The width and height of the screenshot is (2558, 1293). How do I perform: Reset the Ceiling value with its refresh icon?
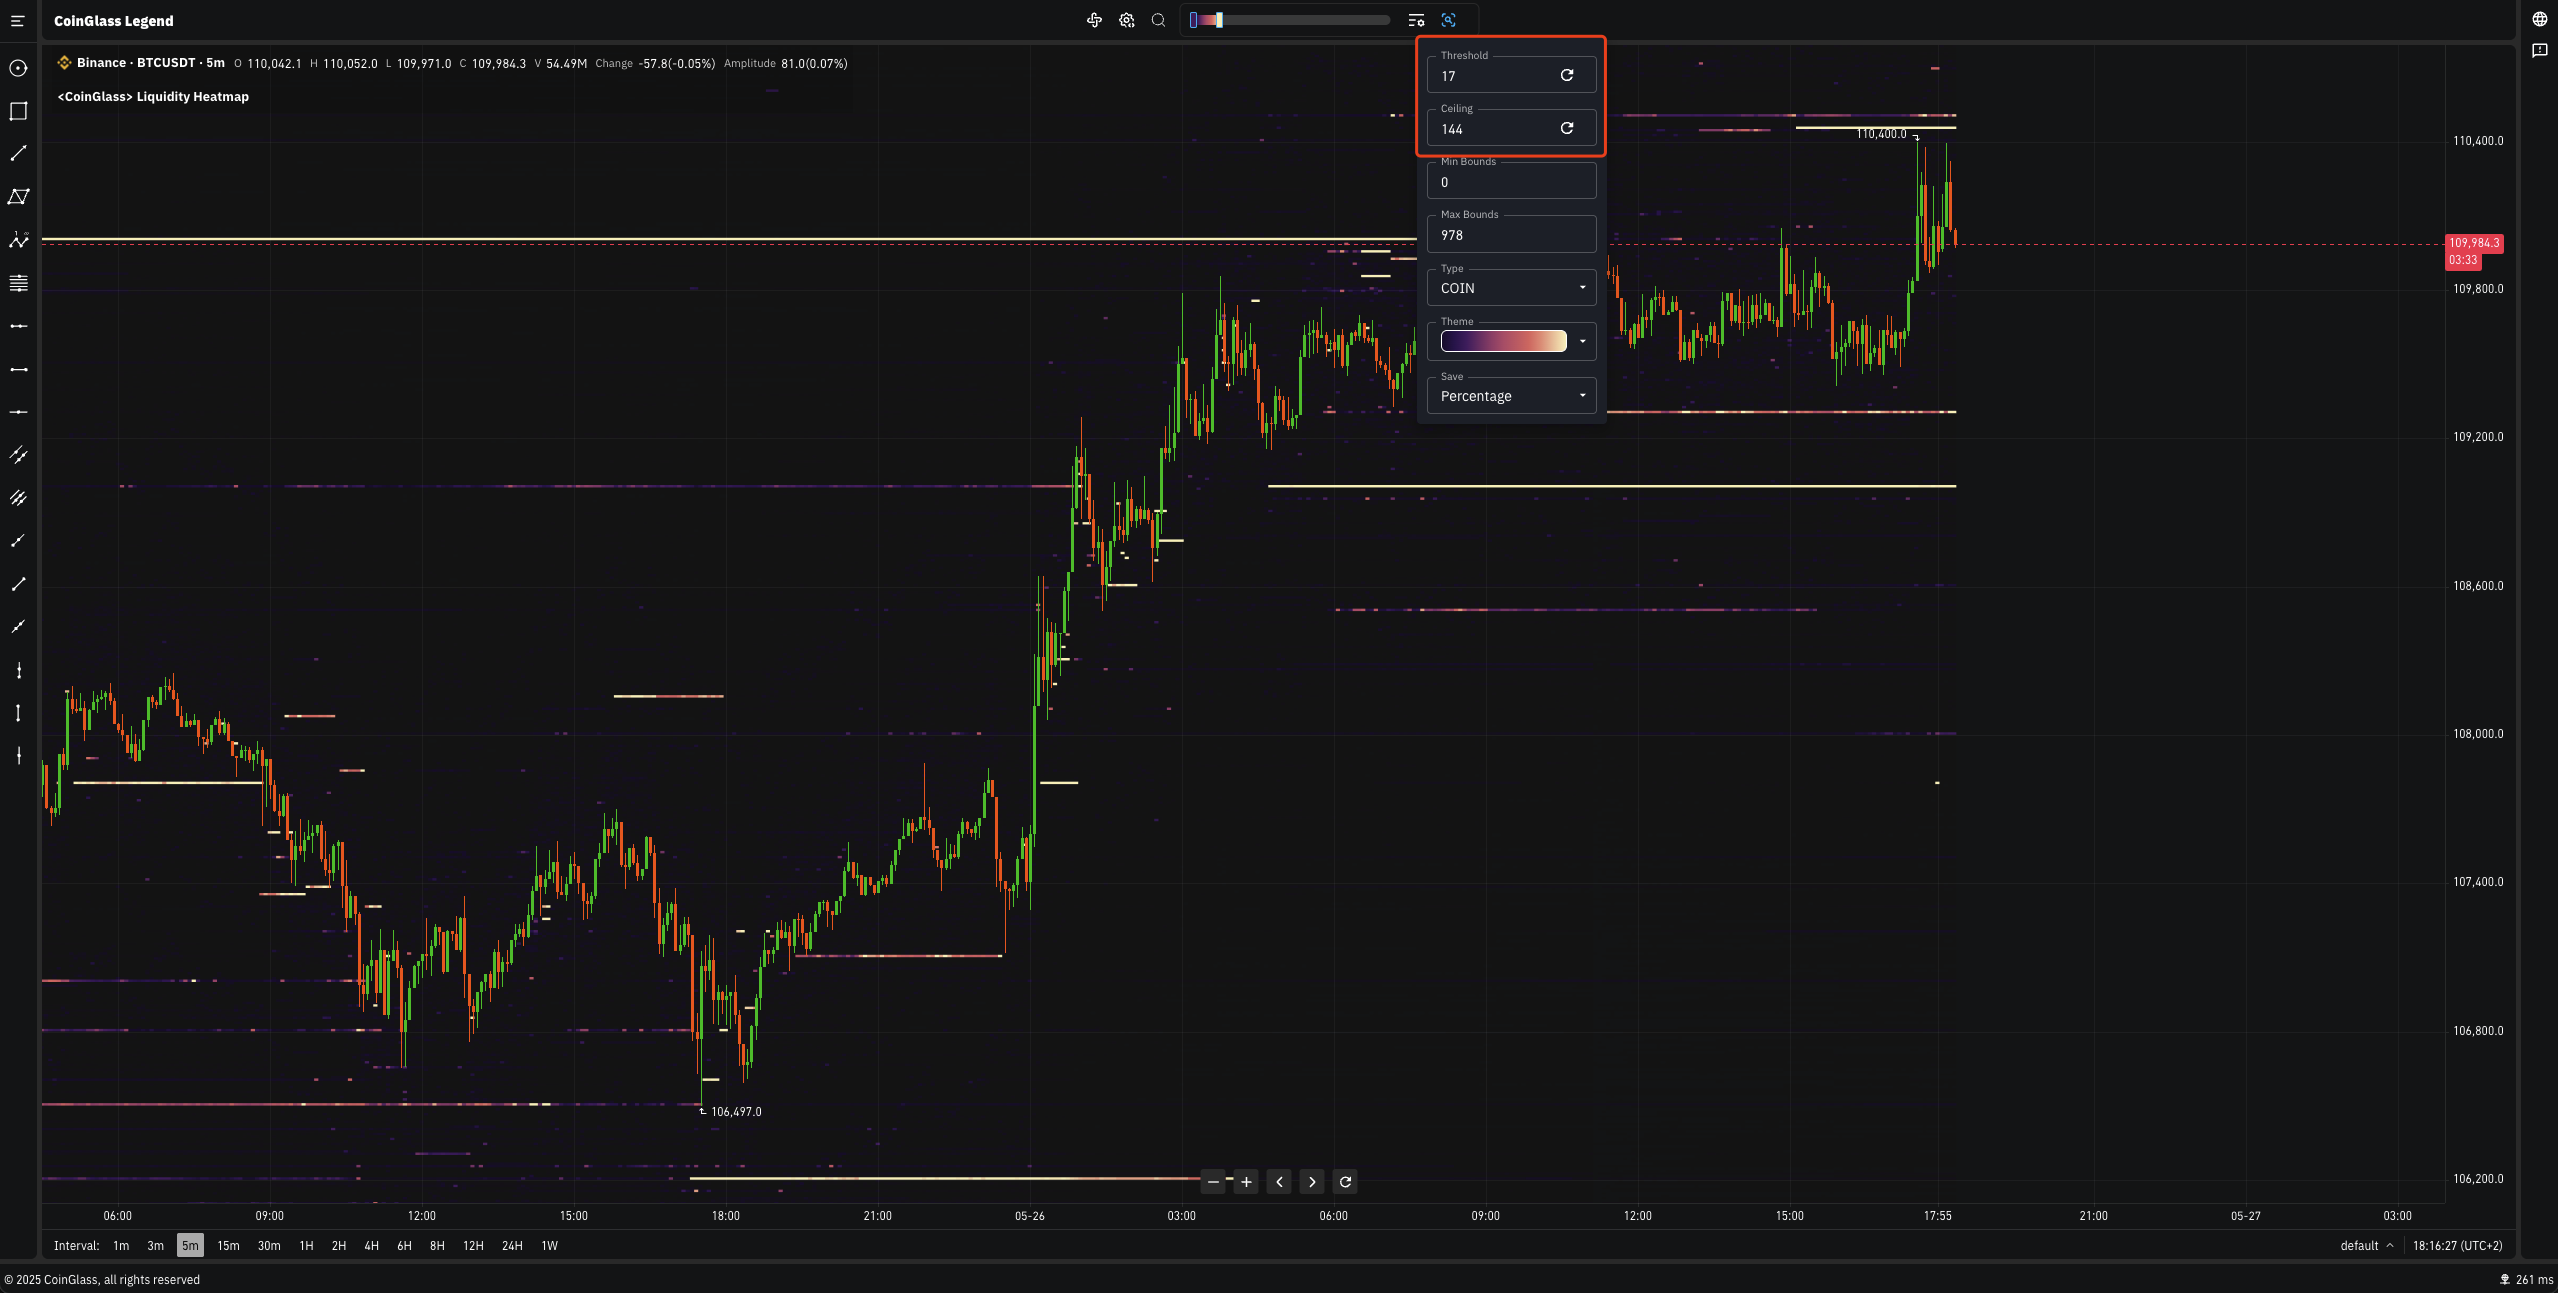click(x=1567, y=128)
